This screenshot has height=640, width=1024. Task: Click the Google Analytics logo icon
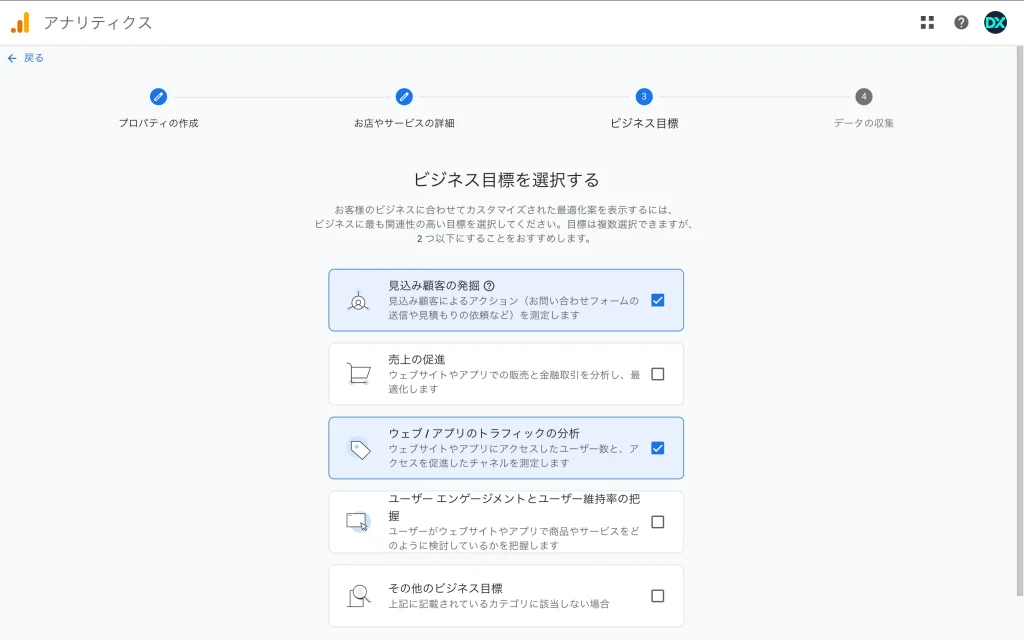tap(20, 22)
